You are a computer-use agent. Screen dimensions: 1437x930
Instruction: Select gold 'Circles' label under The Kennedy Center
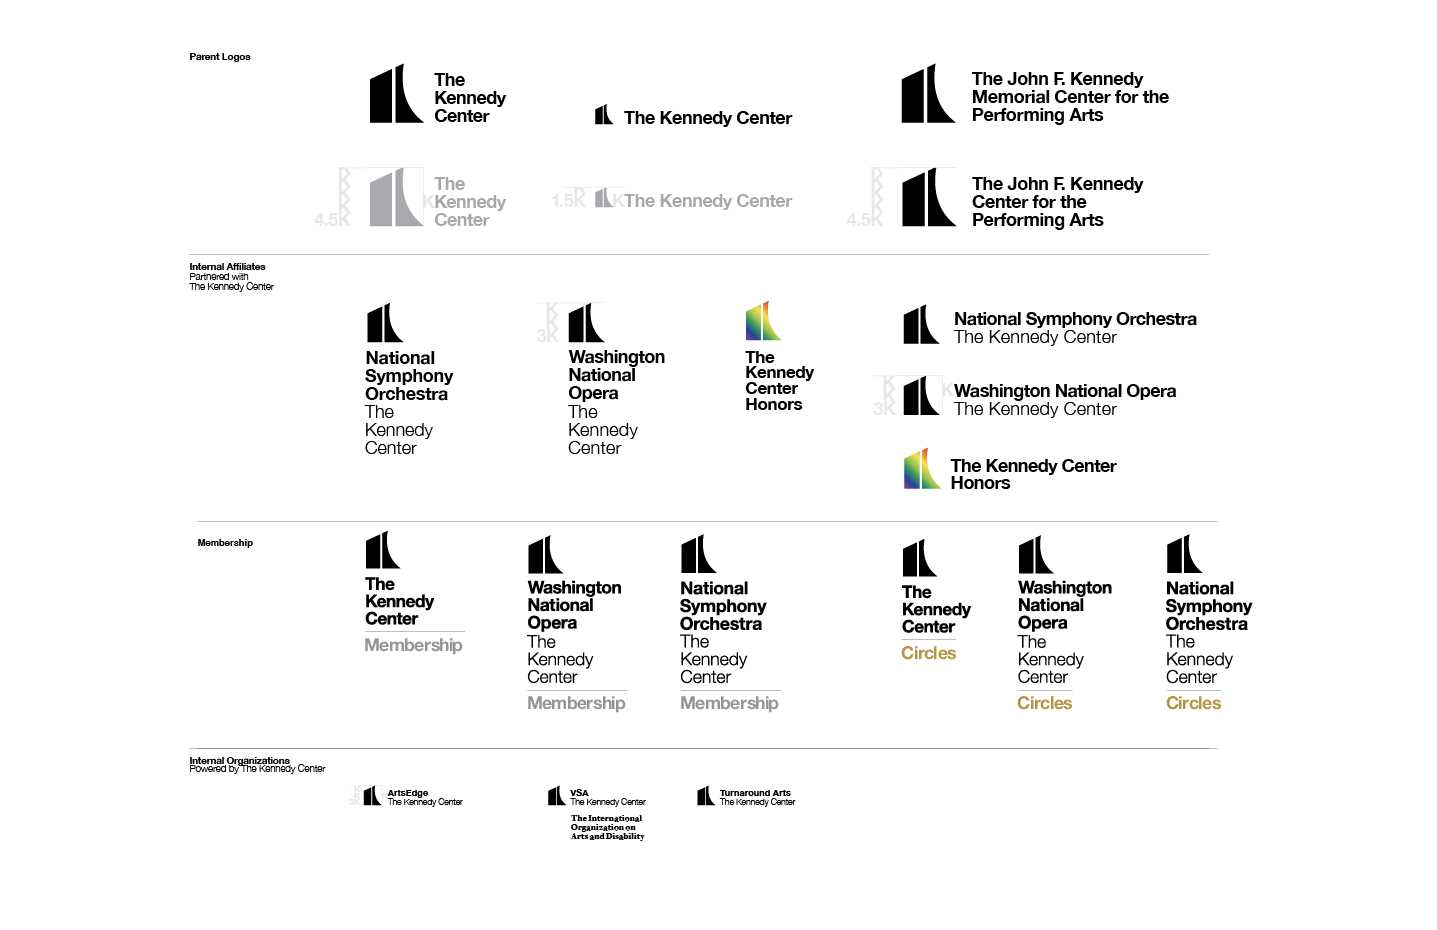tap(928, 653)
